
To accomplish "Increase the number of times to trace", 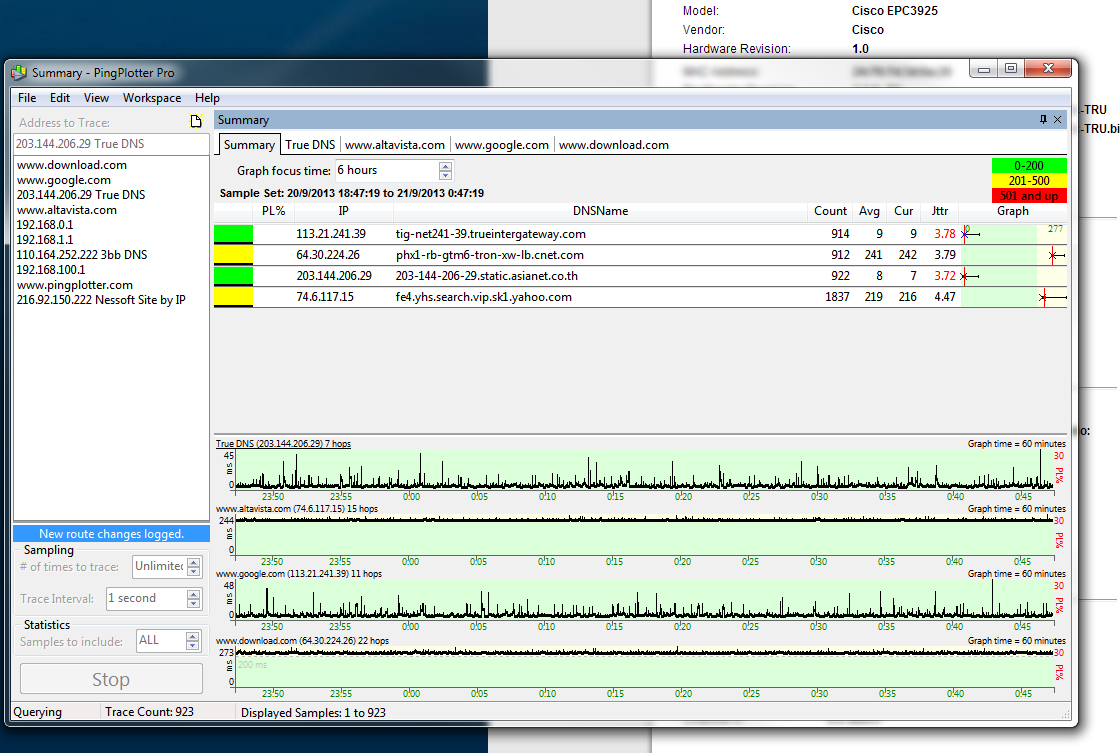I will [193, 563].
